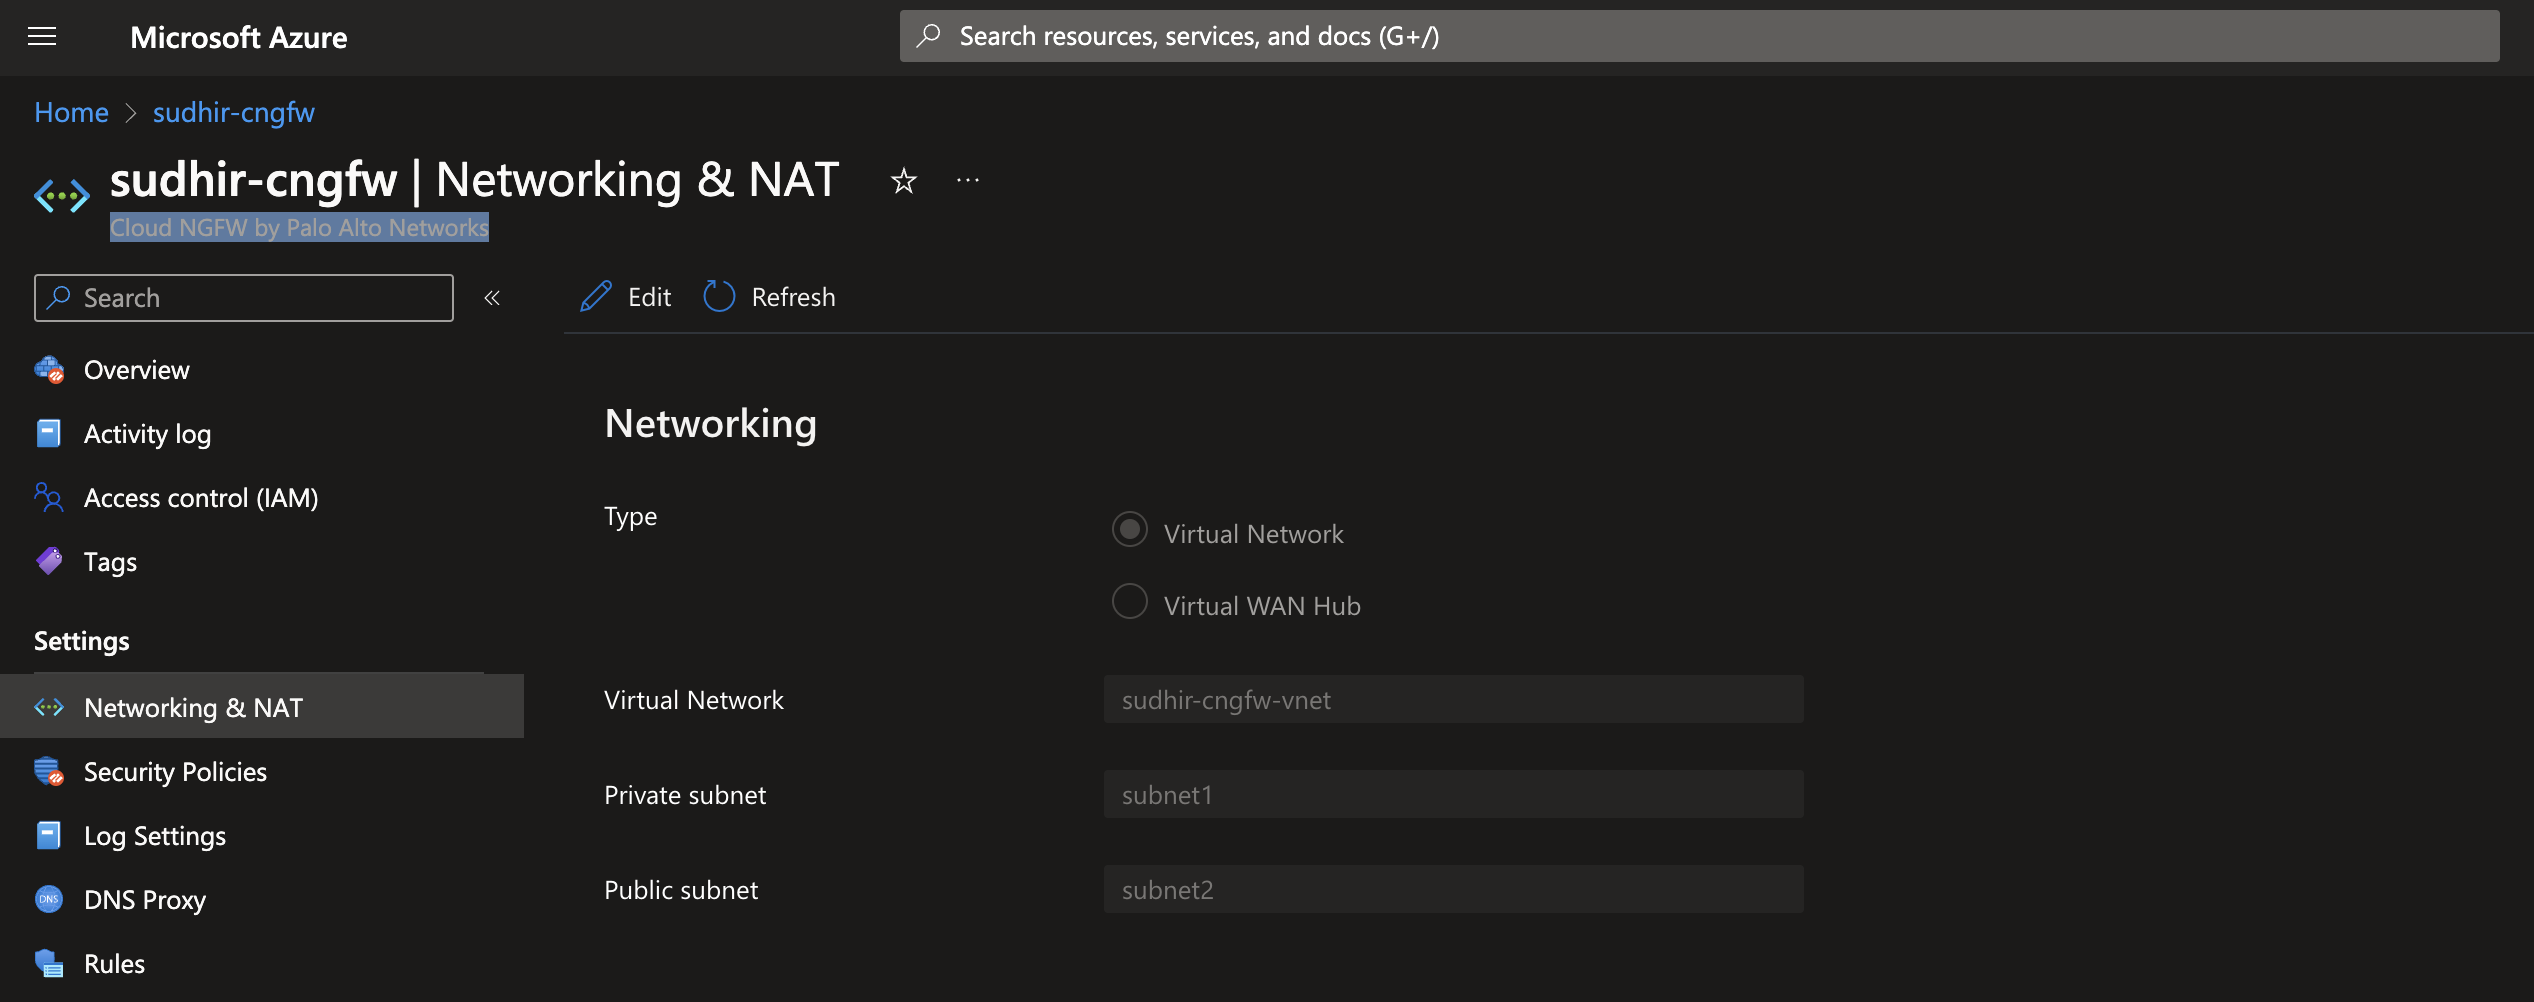Open the ellipsis menu next to the star
The width and height of the screenshot is (2534, 1002).
click(x=966, y=180)
